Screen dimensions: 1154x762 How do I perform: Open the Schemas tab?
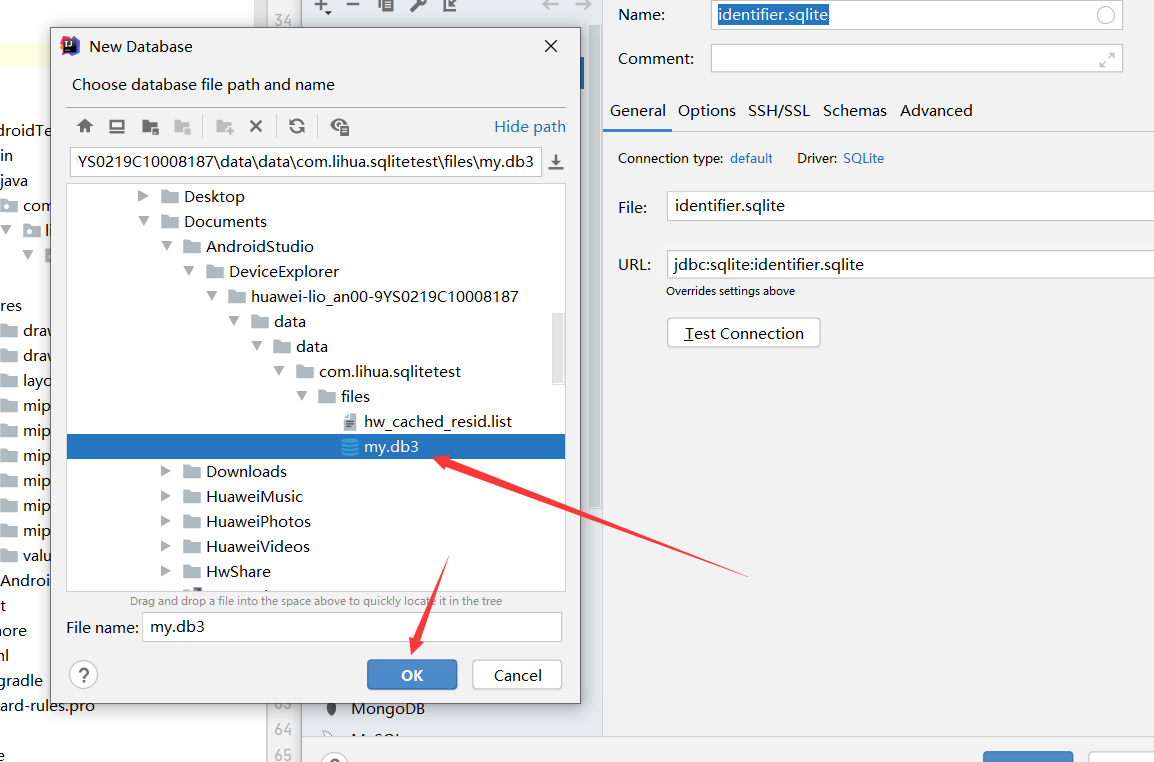pos(855,110)
